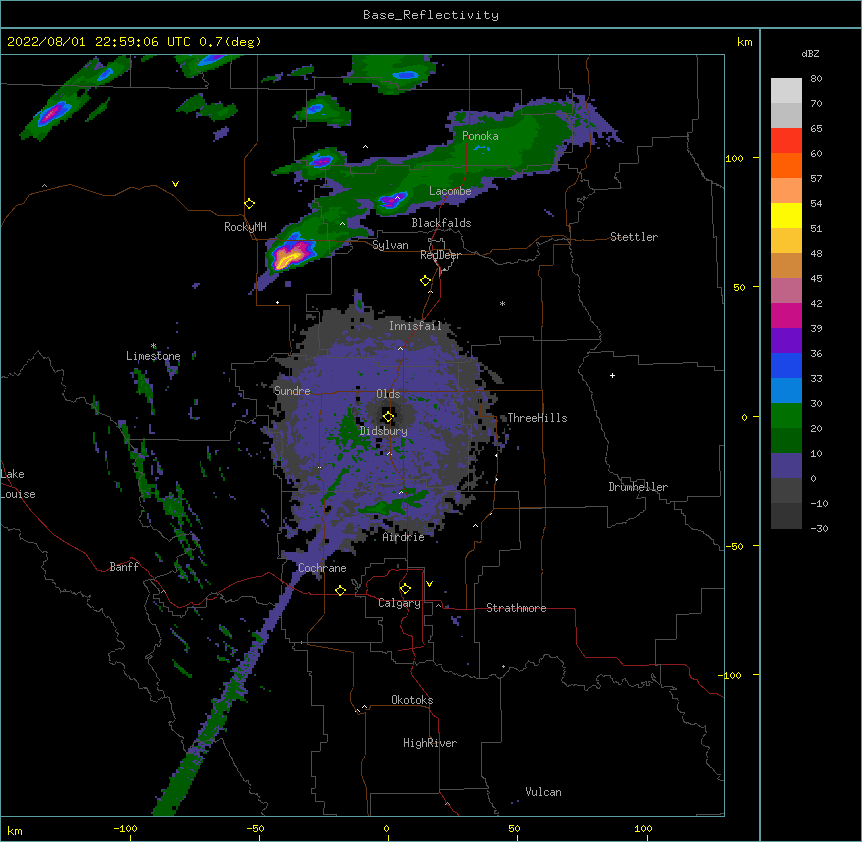Viewport: 862px width, 842px height.
Task: Pick the blue 33-36 dBZ legend swatch
Action: pos(786,365)
